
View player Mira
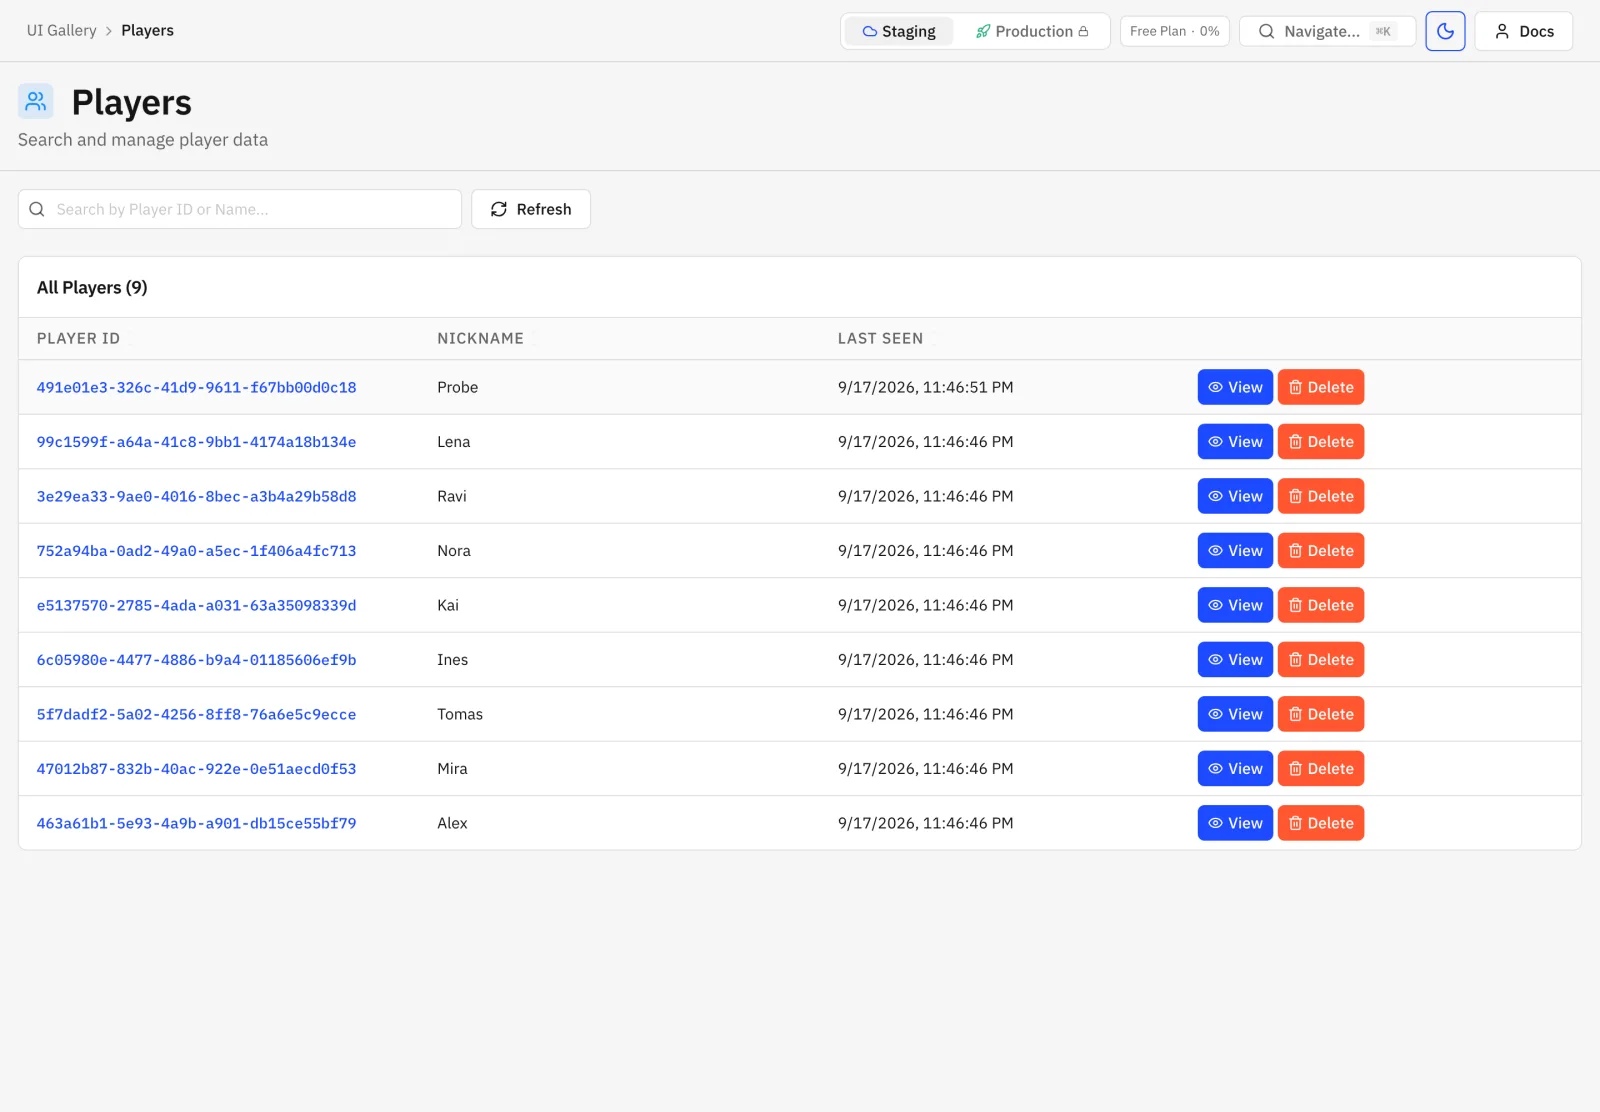1235,768
